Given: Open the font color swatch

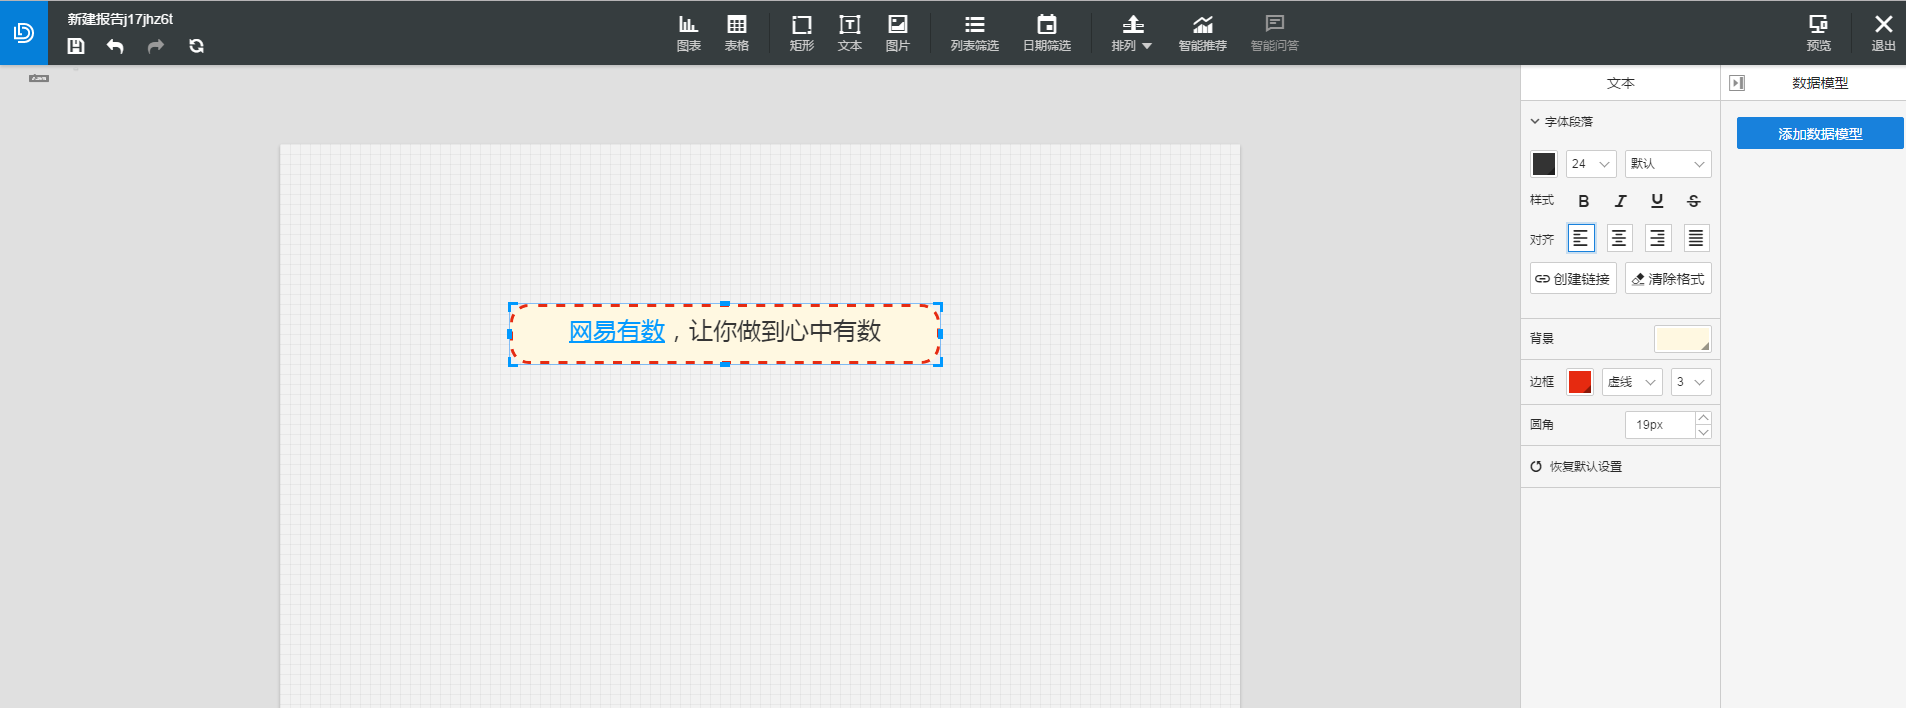Looking at the screenshot, I should pos(1544,164).
